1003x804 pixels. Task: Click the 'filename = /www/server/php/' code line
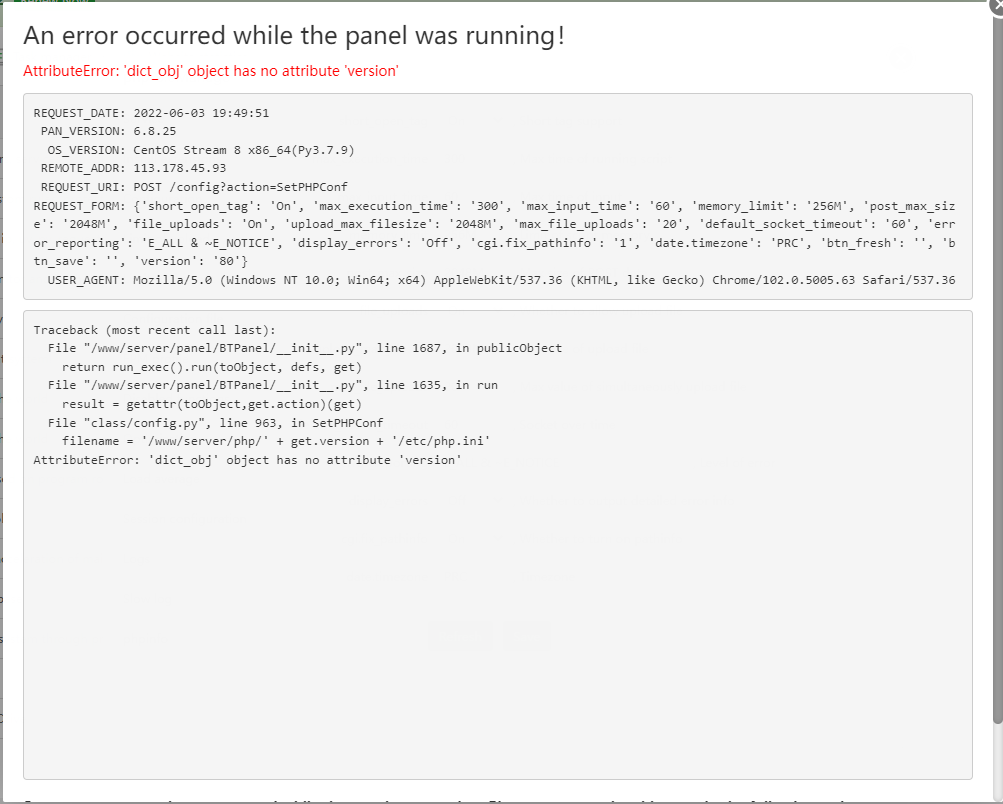pos(275,441)
